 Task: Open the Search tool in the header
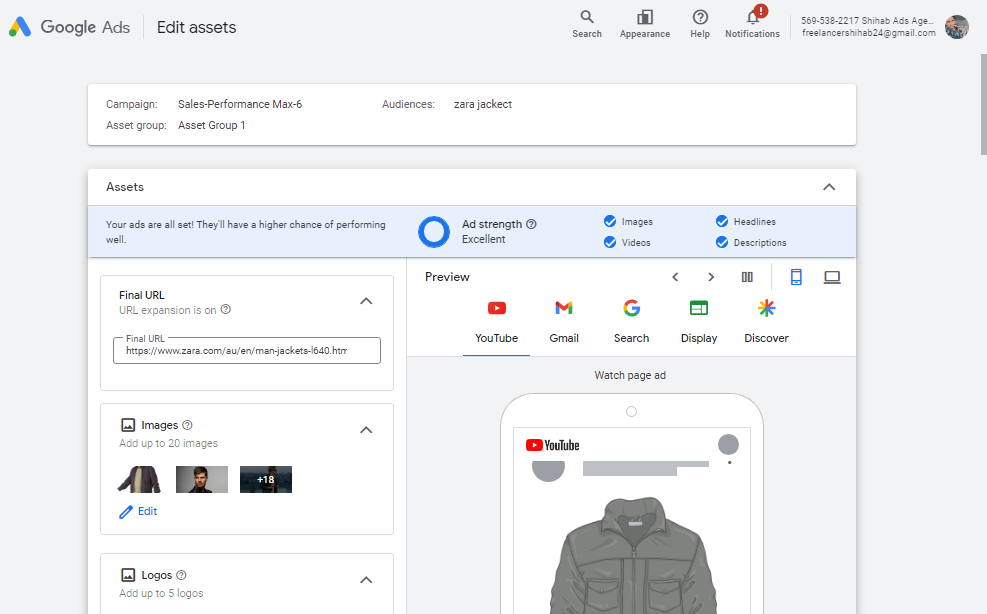click(x=587, y=24)
